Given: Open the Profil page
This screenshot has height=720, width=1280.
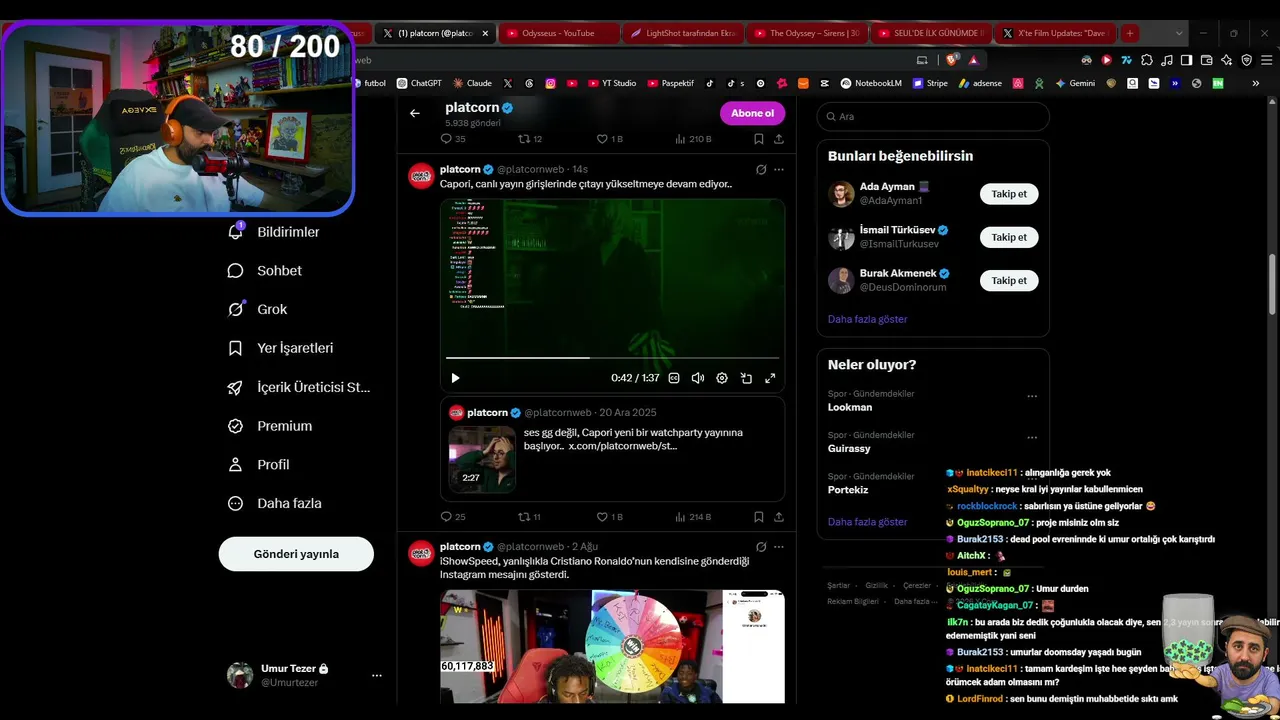Looking at the screenshot, I should pos(259,465).
